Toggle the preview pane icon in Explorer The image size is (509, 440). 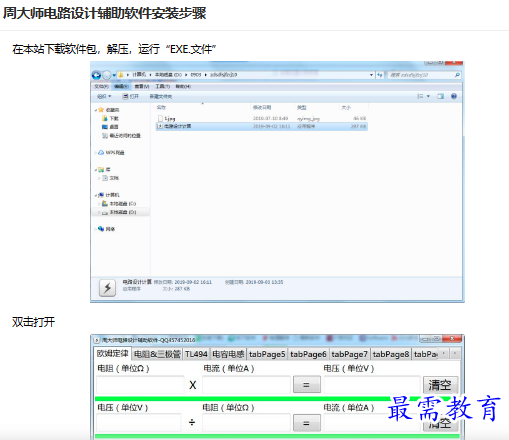tap(441, 96)
